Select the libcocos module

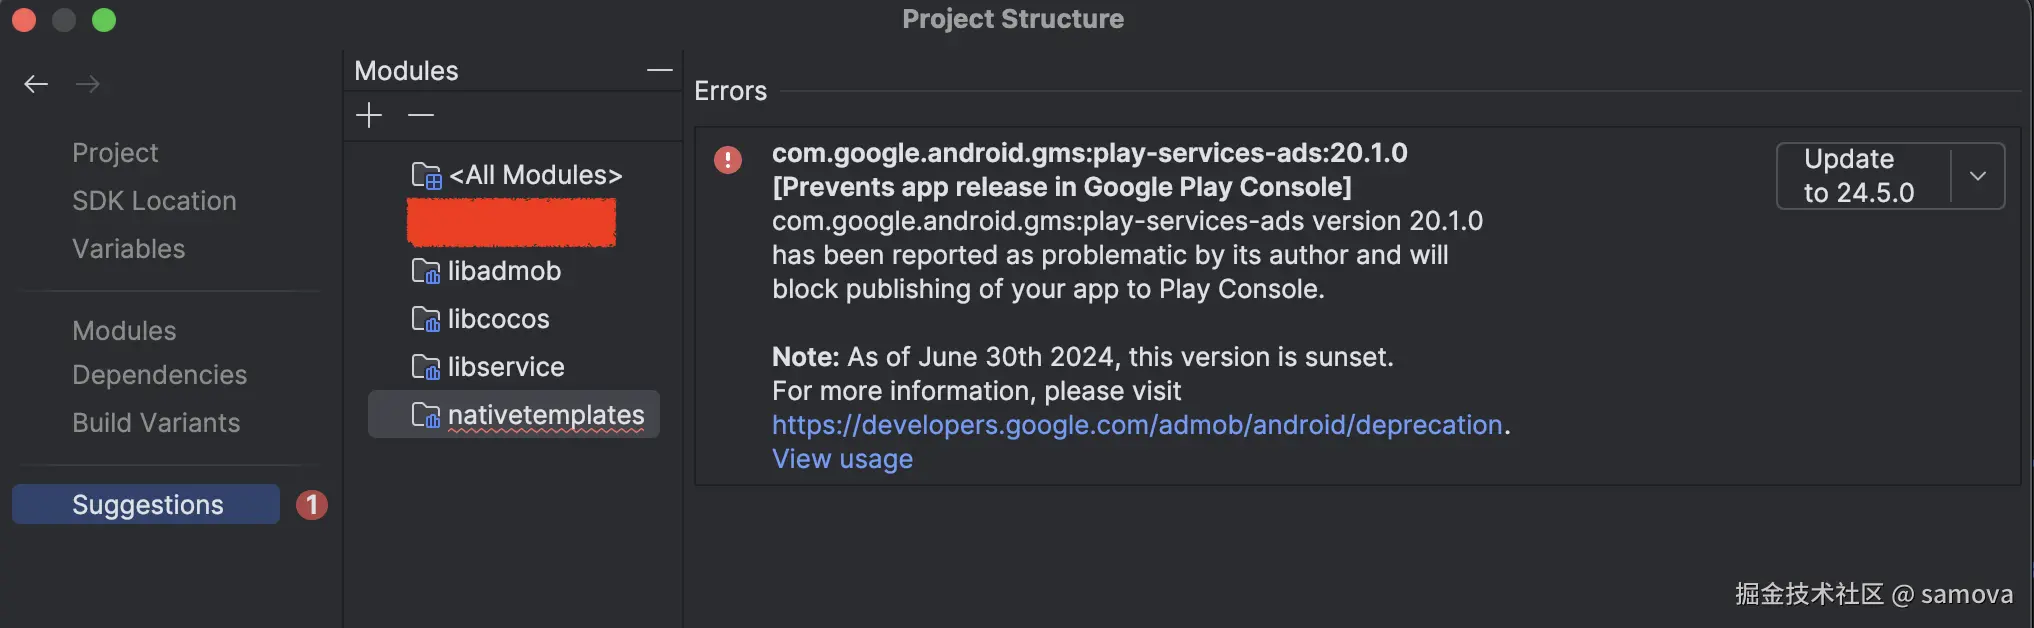coord(498,318)
